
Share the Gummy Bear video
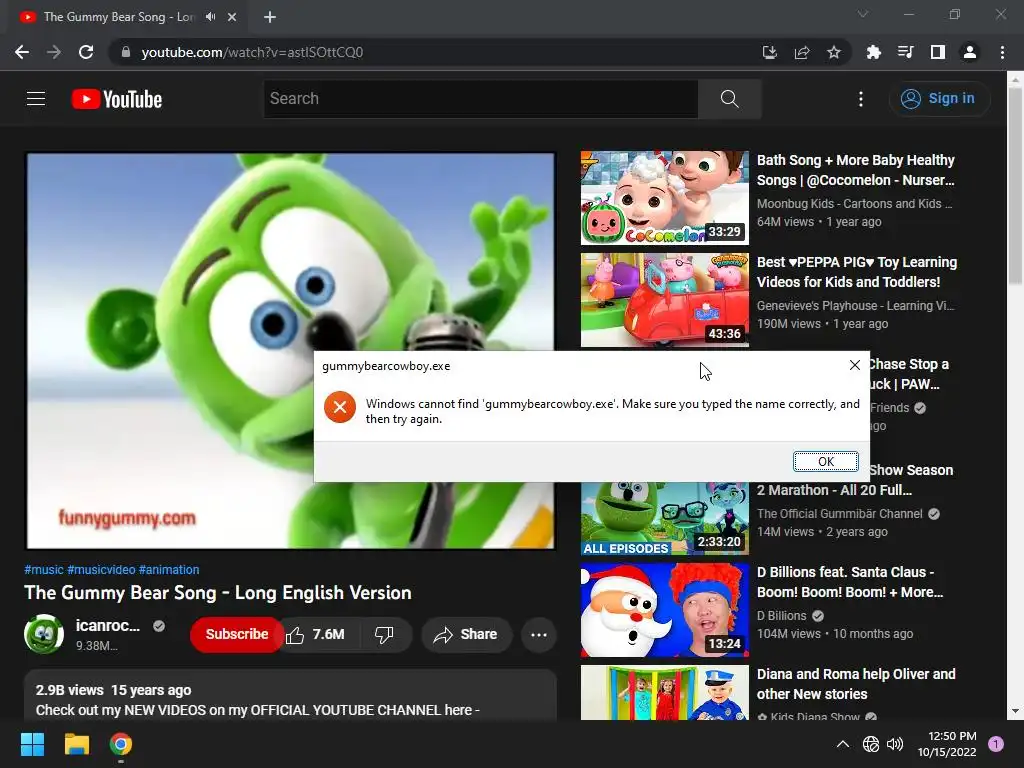(x=466, y=634)
